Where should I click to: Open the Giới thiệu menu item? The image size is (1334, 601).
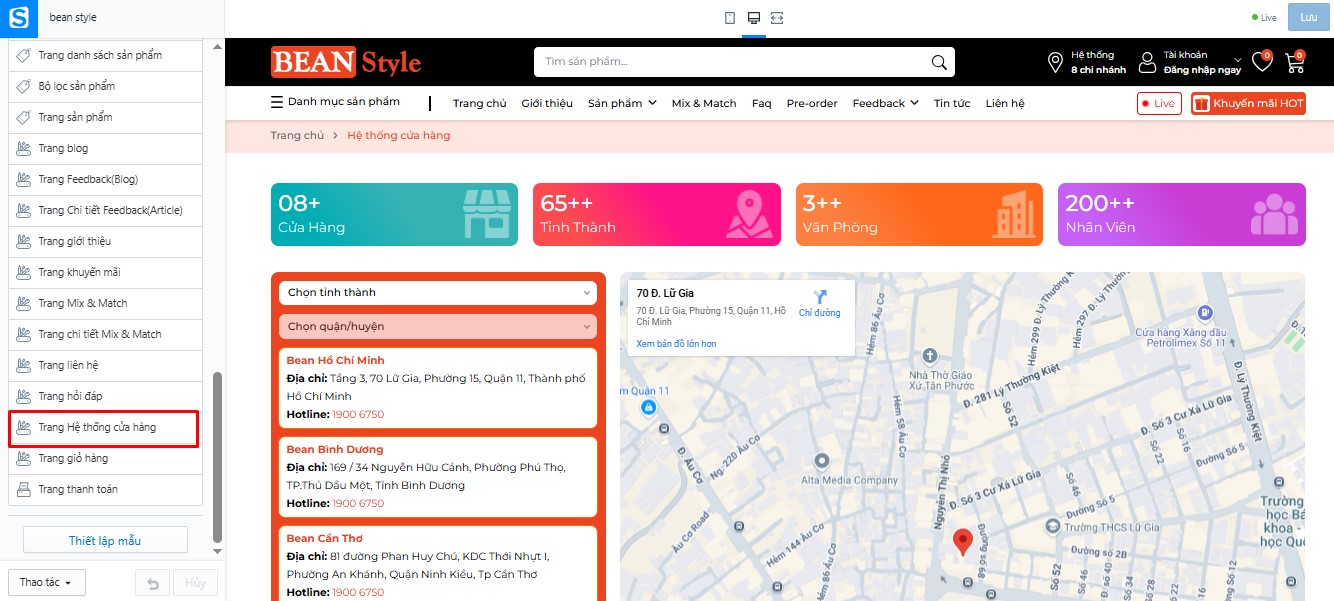(x=547, y=103)
